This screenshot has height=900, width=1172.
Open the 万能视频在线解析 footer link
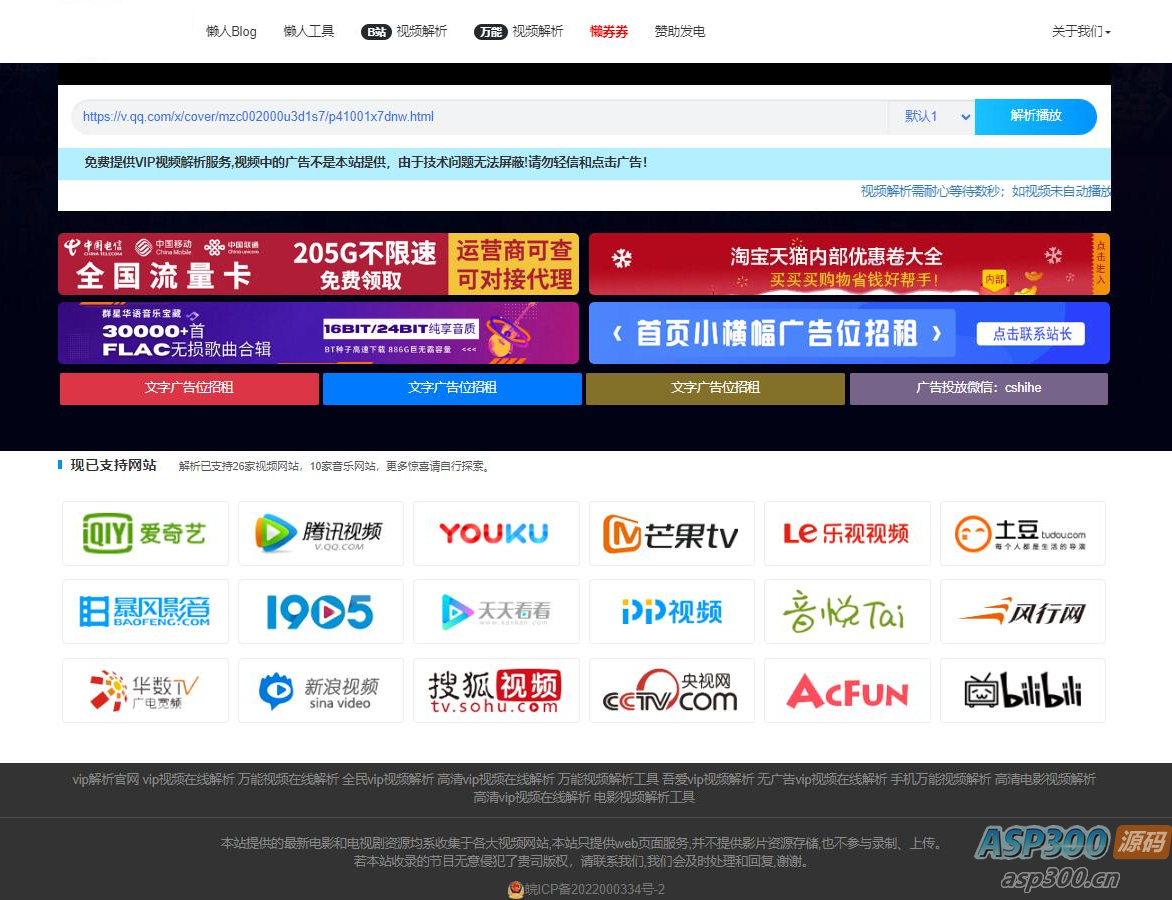[288, 780]
